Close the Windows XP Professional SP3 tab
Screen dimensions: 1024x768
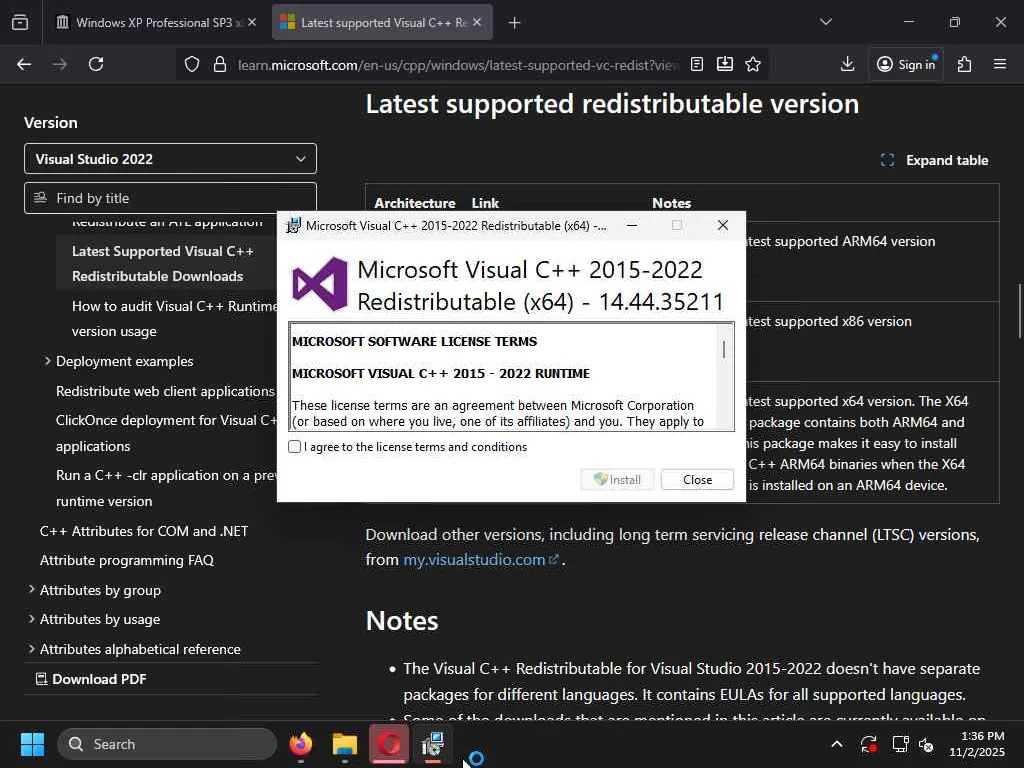252,22
